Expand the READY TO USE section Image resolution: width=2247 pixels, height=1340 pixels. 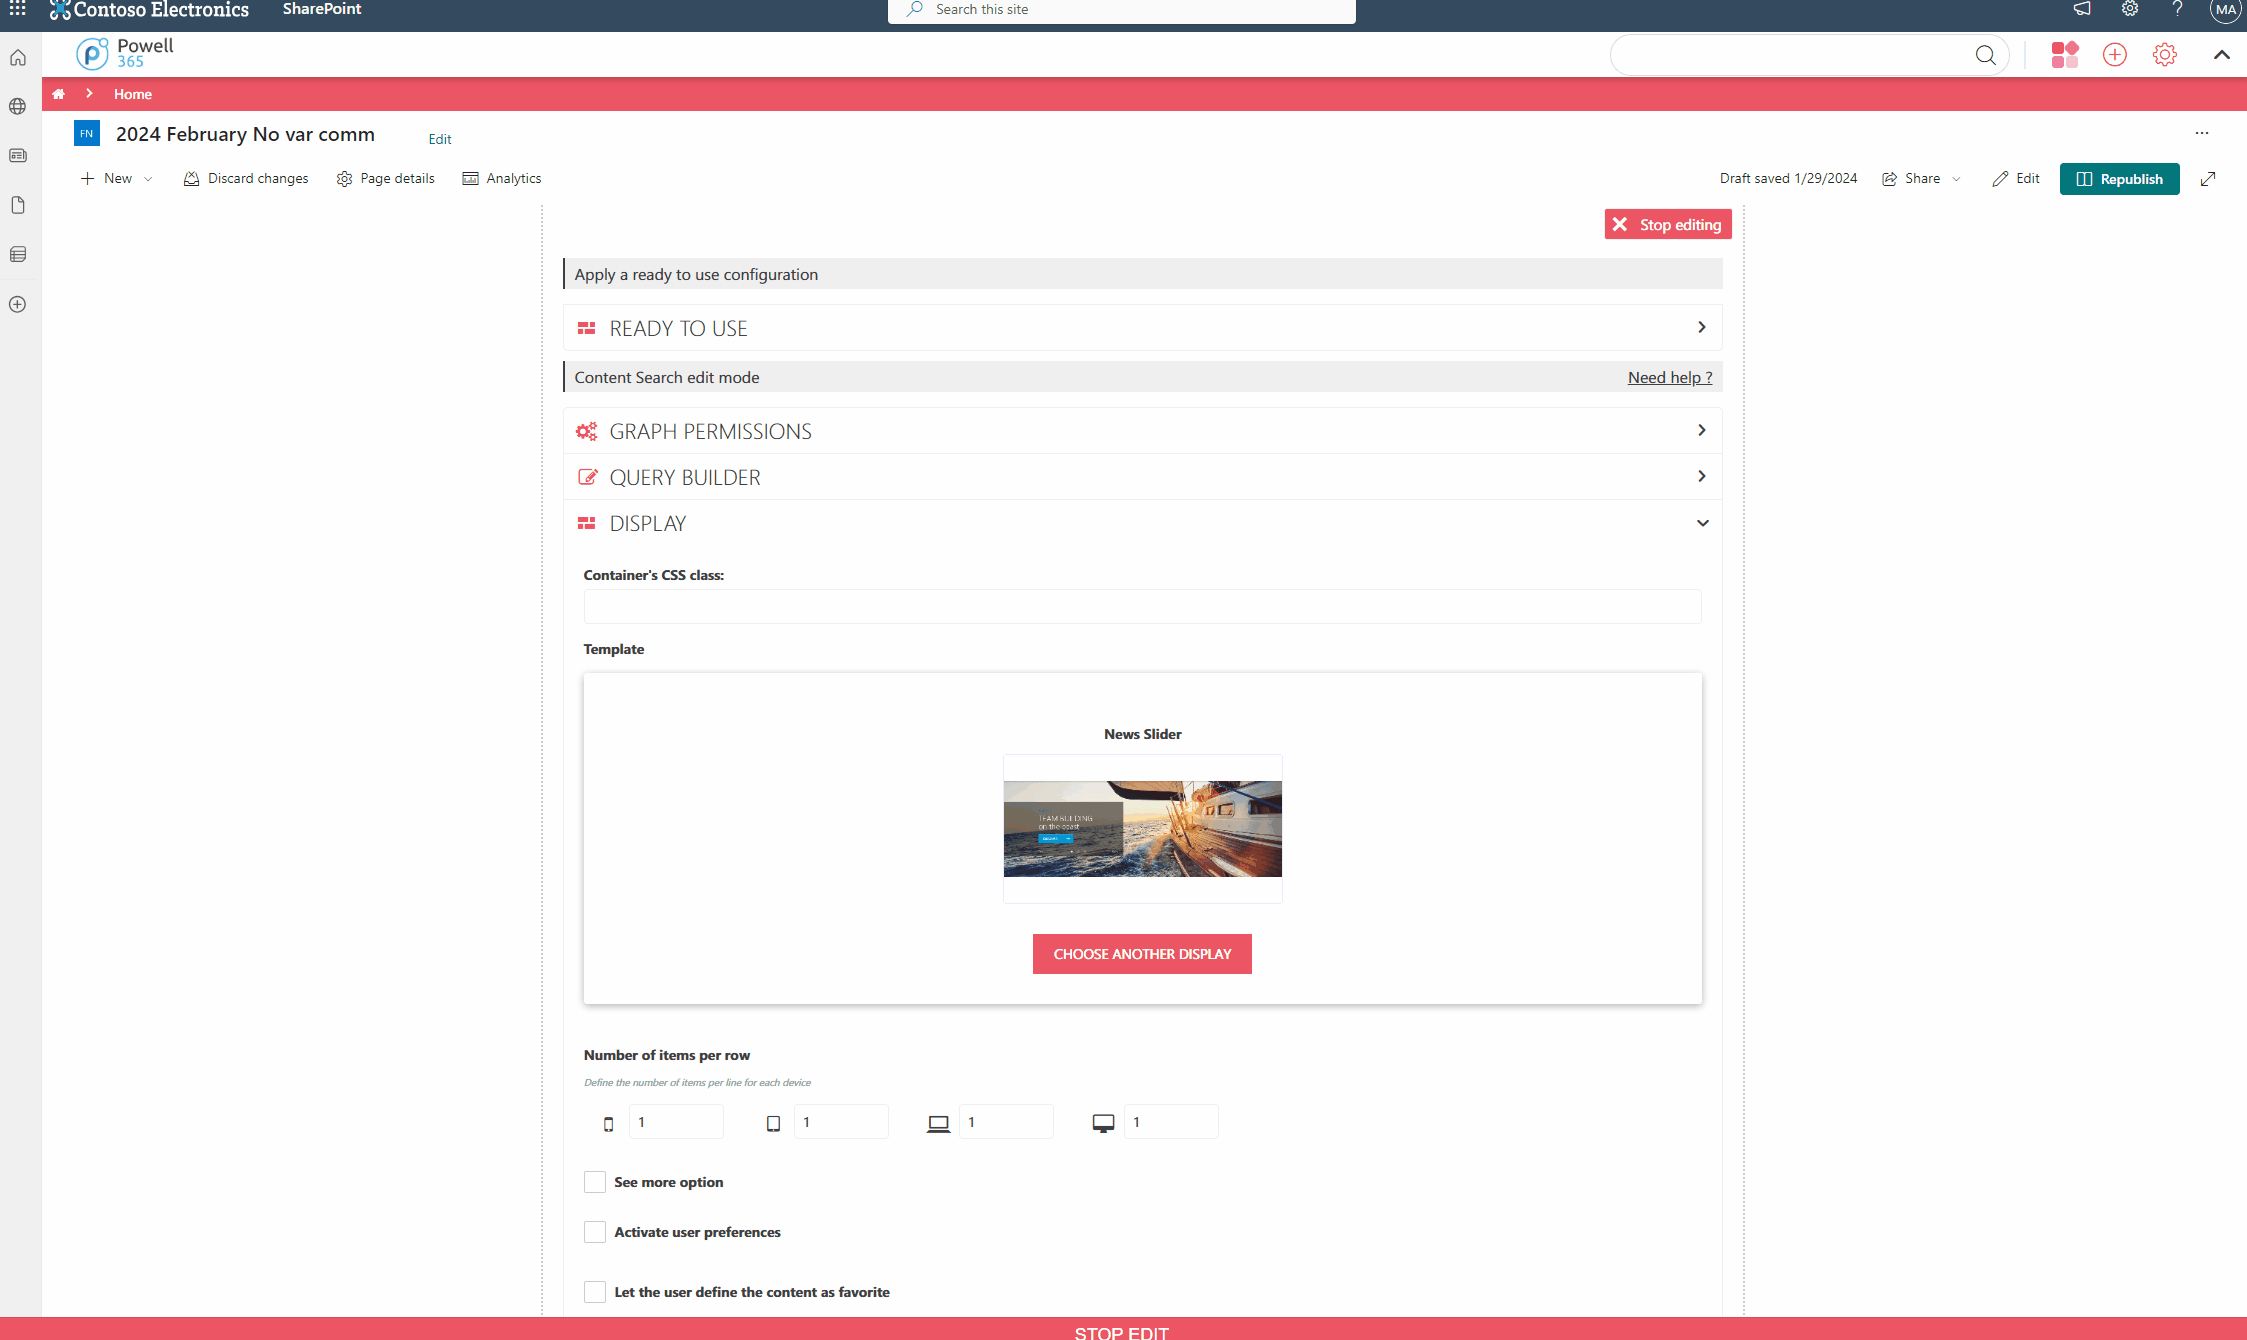(x=1142, y=328)
